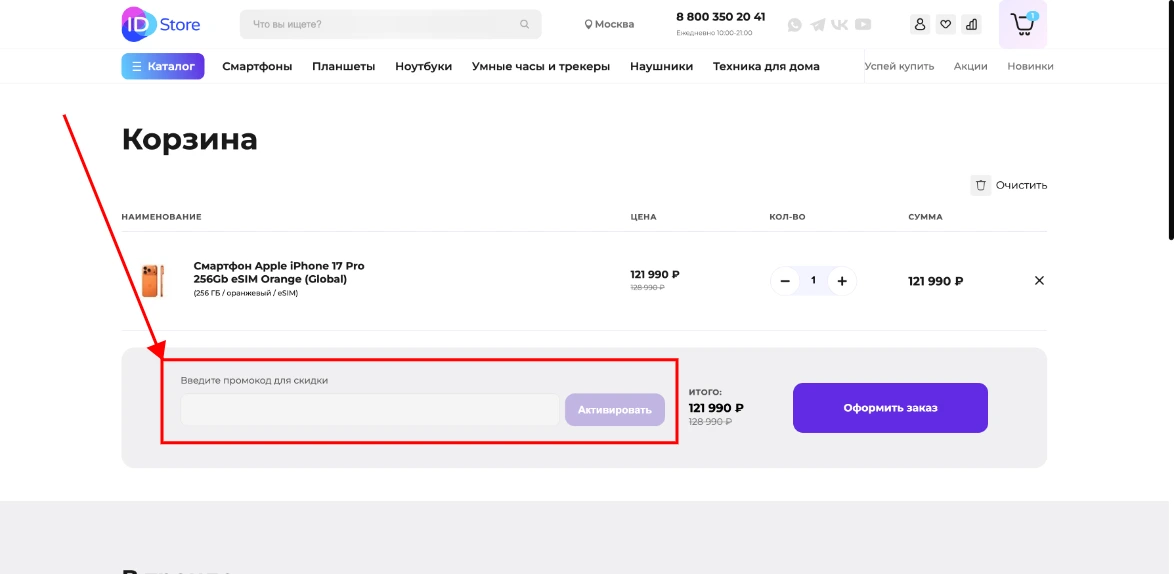Remove iPhone 17 Pro with X icon

[1039, 281]
